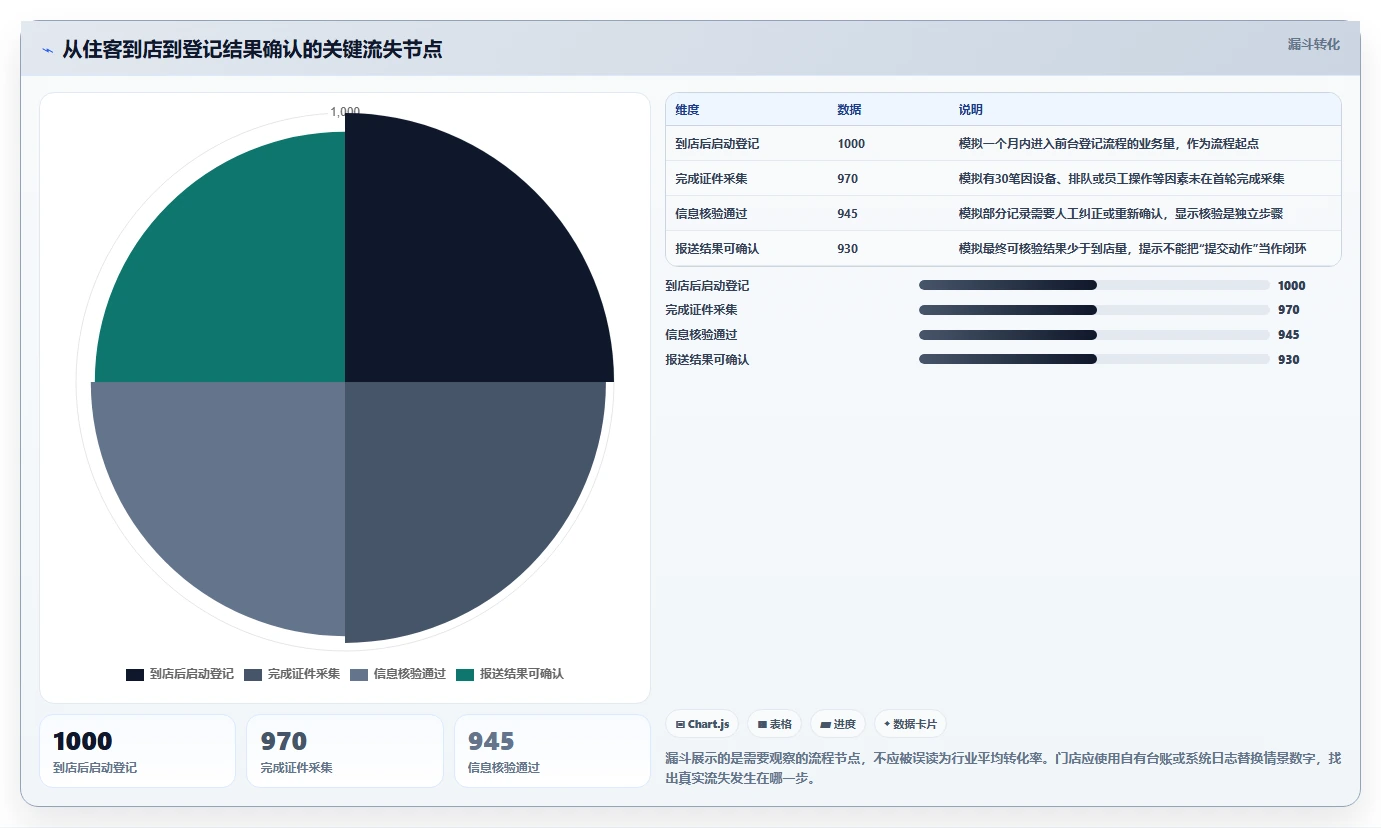The width and height of the screenshot is (1381, 828).
Task: Click the 945 value in the table
Action: point(847,214)
